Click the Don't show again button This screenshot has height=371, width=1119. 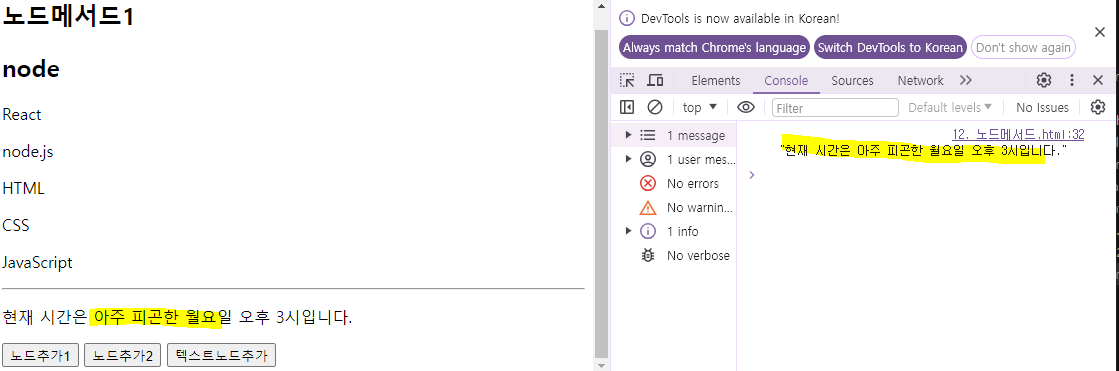pyautogui.click(x=1023, y=48)
